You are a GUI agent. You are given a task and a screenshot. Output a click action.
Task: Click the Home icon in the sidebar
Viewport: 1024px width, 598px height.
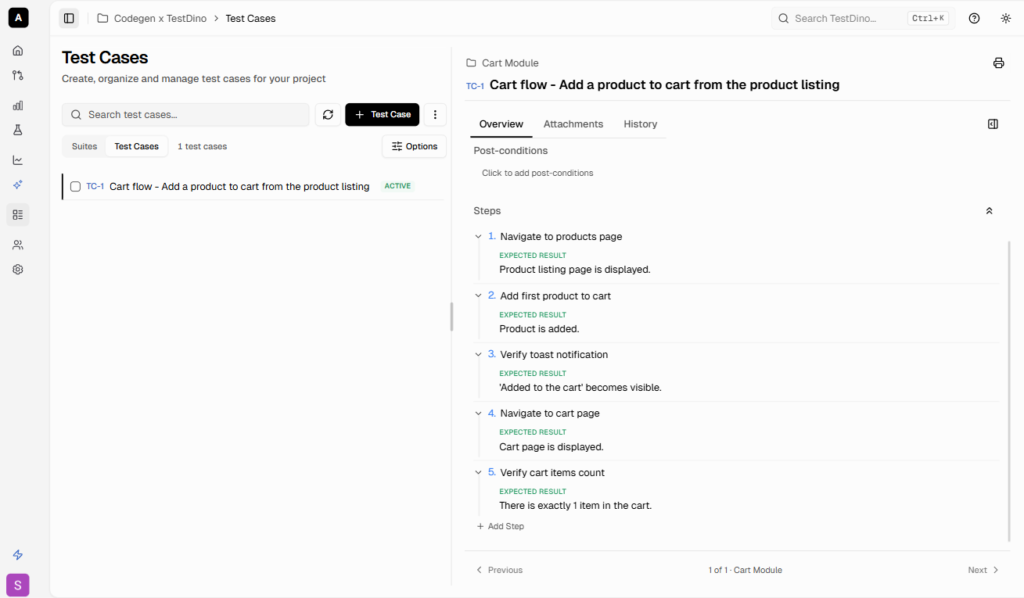[x=18, y=50]
